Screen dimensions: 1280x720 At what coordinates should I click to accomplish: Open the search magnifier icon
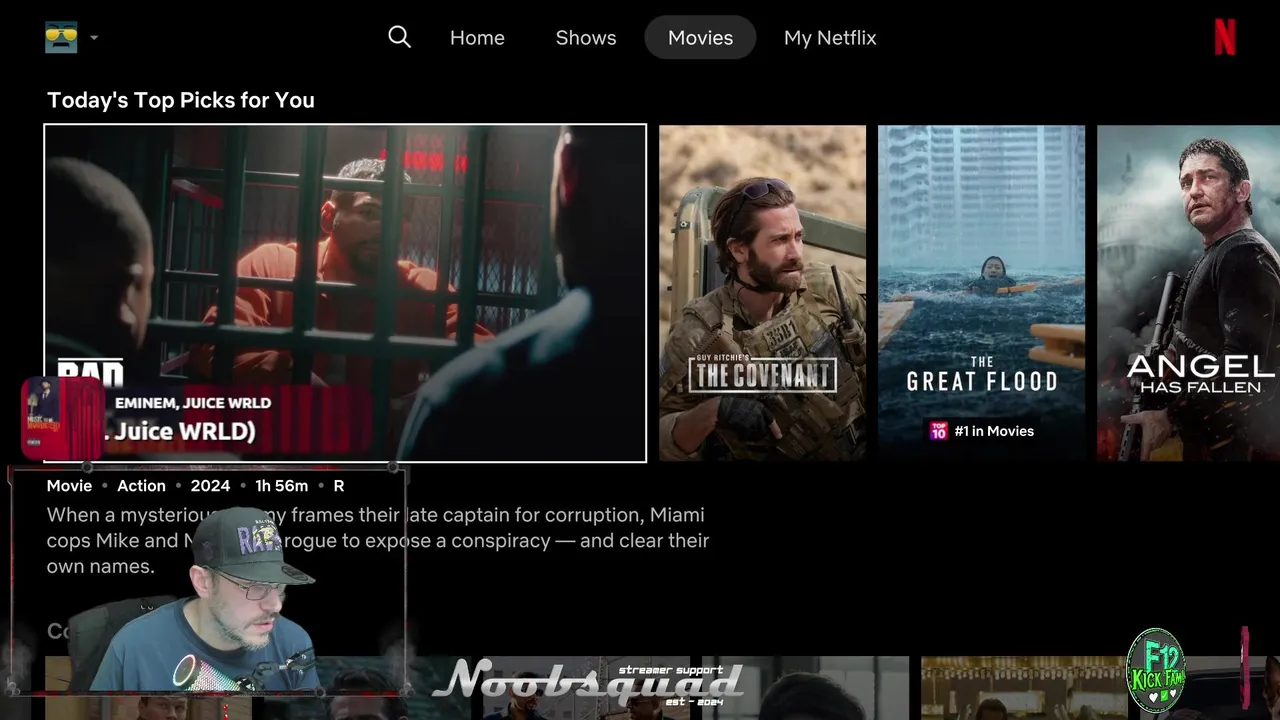pyautogui.click(x=399, y=37)
